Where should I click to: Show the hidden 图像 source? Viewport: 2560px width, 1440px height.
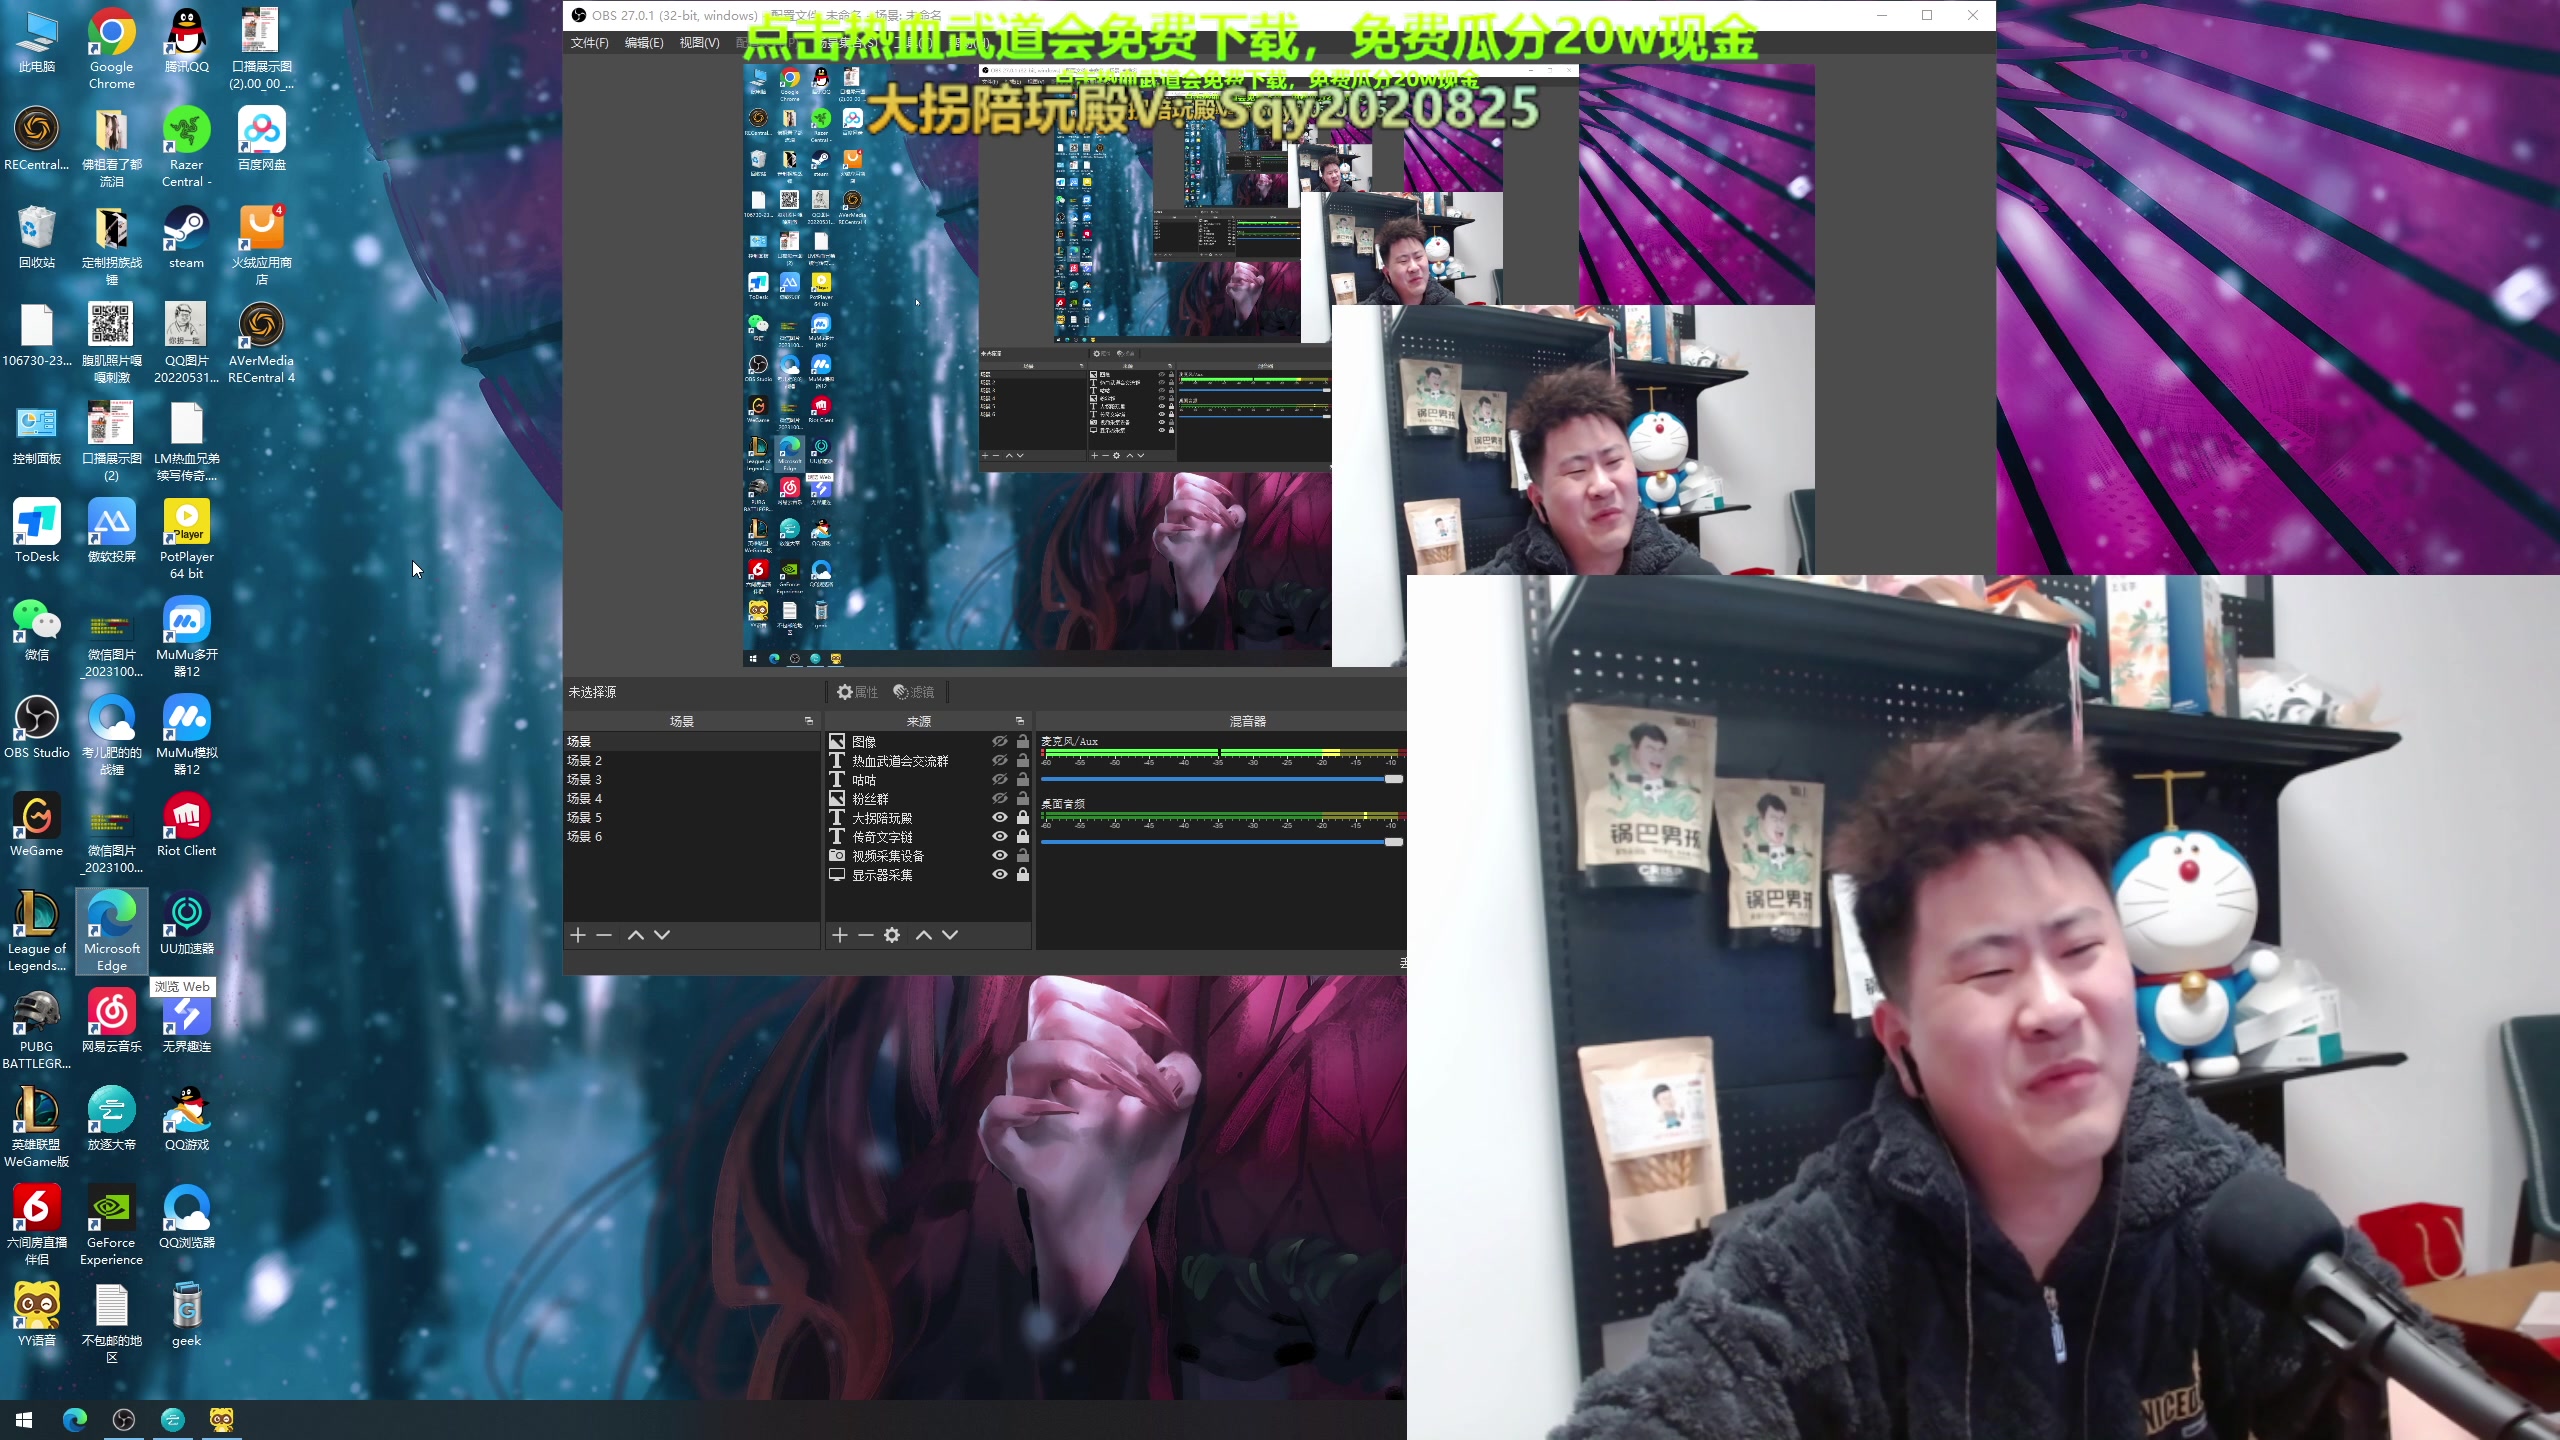click(x=999, y=742)
